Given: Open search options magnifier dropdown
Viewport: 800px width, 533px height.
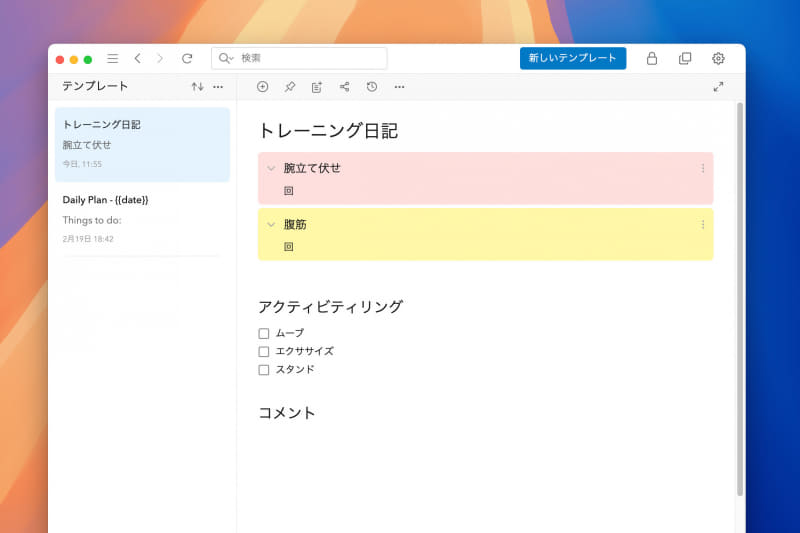Looking at the screenshot, I should pos(226,58).
